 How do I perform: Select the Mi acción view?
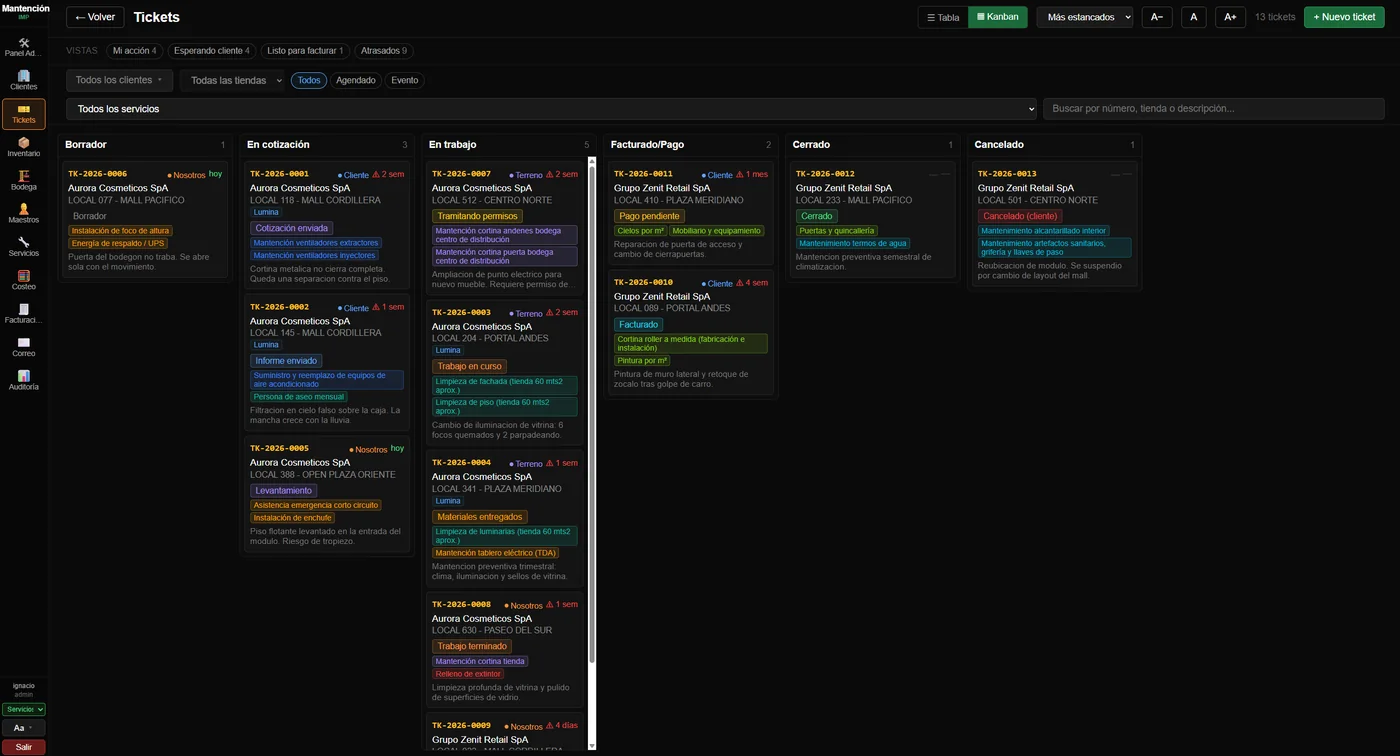click(x=134, y=51)
